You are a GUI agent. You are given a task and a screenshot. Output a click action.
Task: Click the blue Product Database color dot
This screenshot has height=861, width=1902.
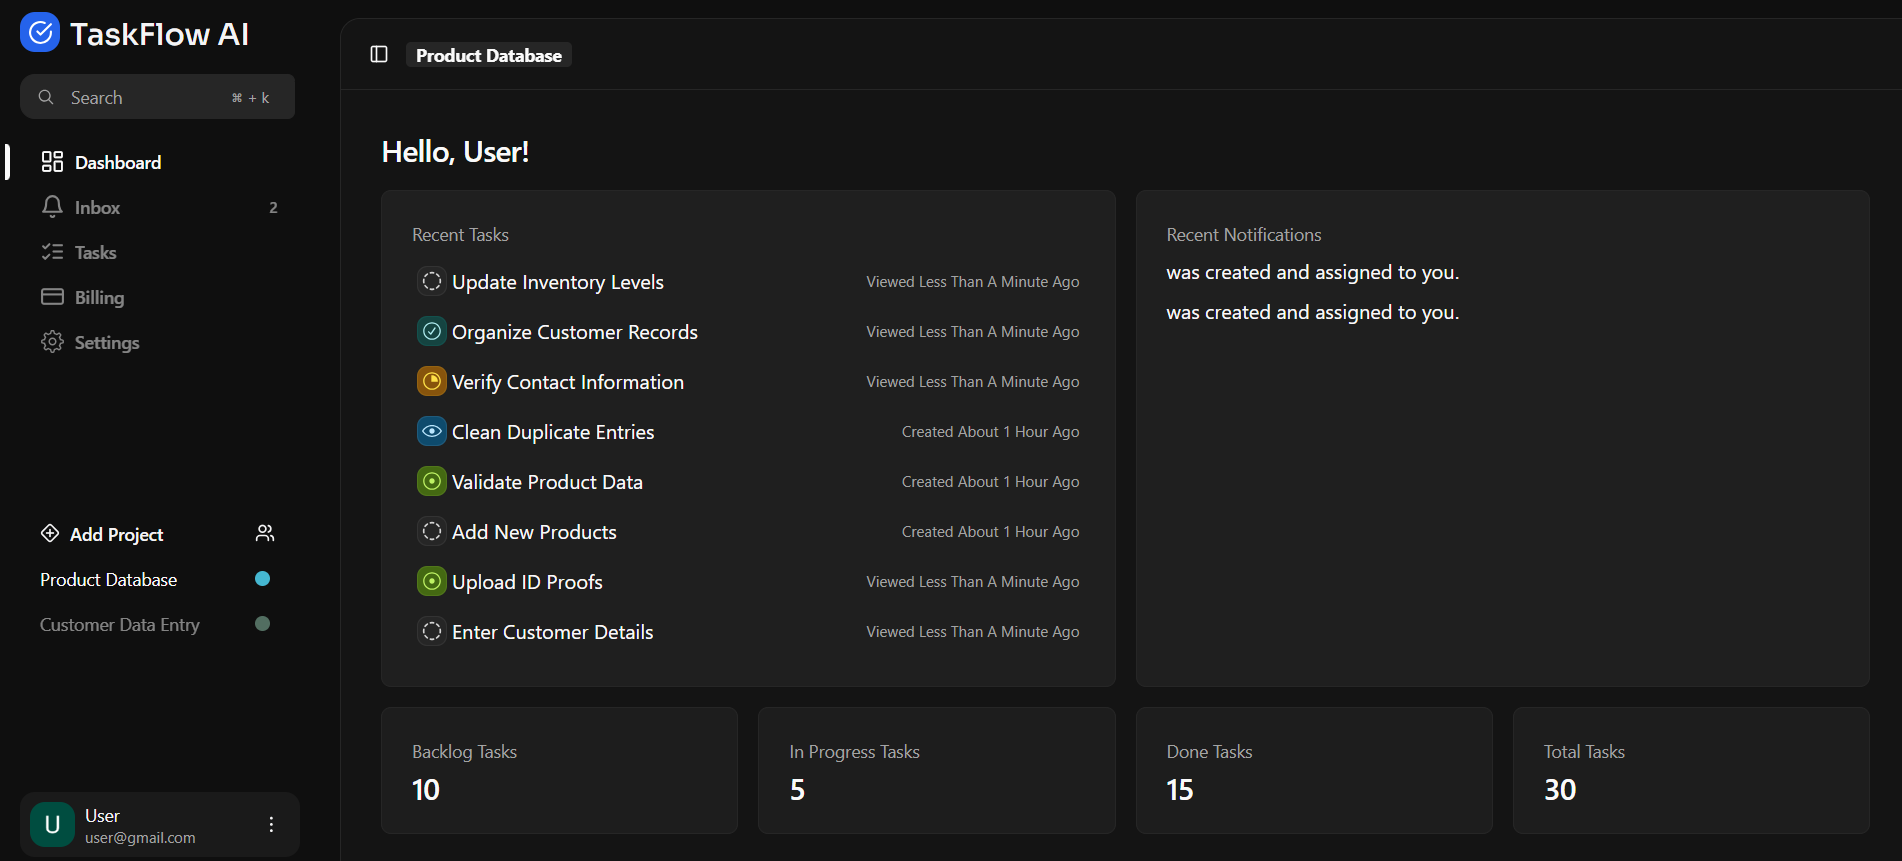[x=263, y=579]
